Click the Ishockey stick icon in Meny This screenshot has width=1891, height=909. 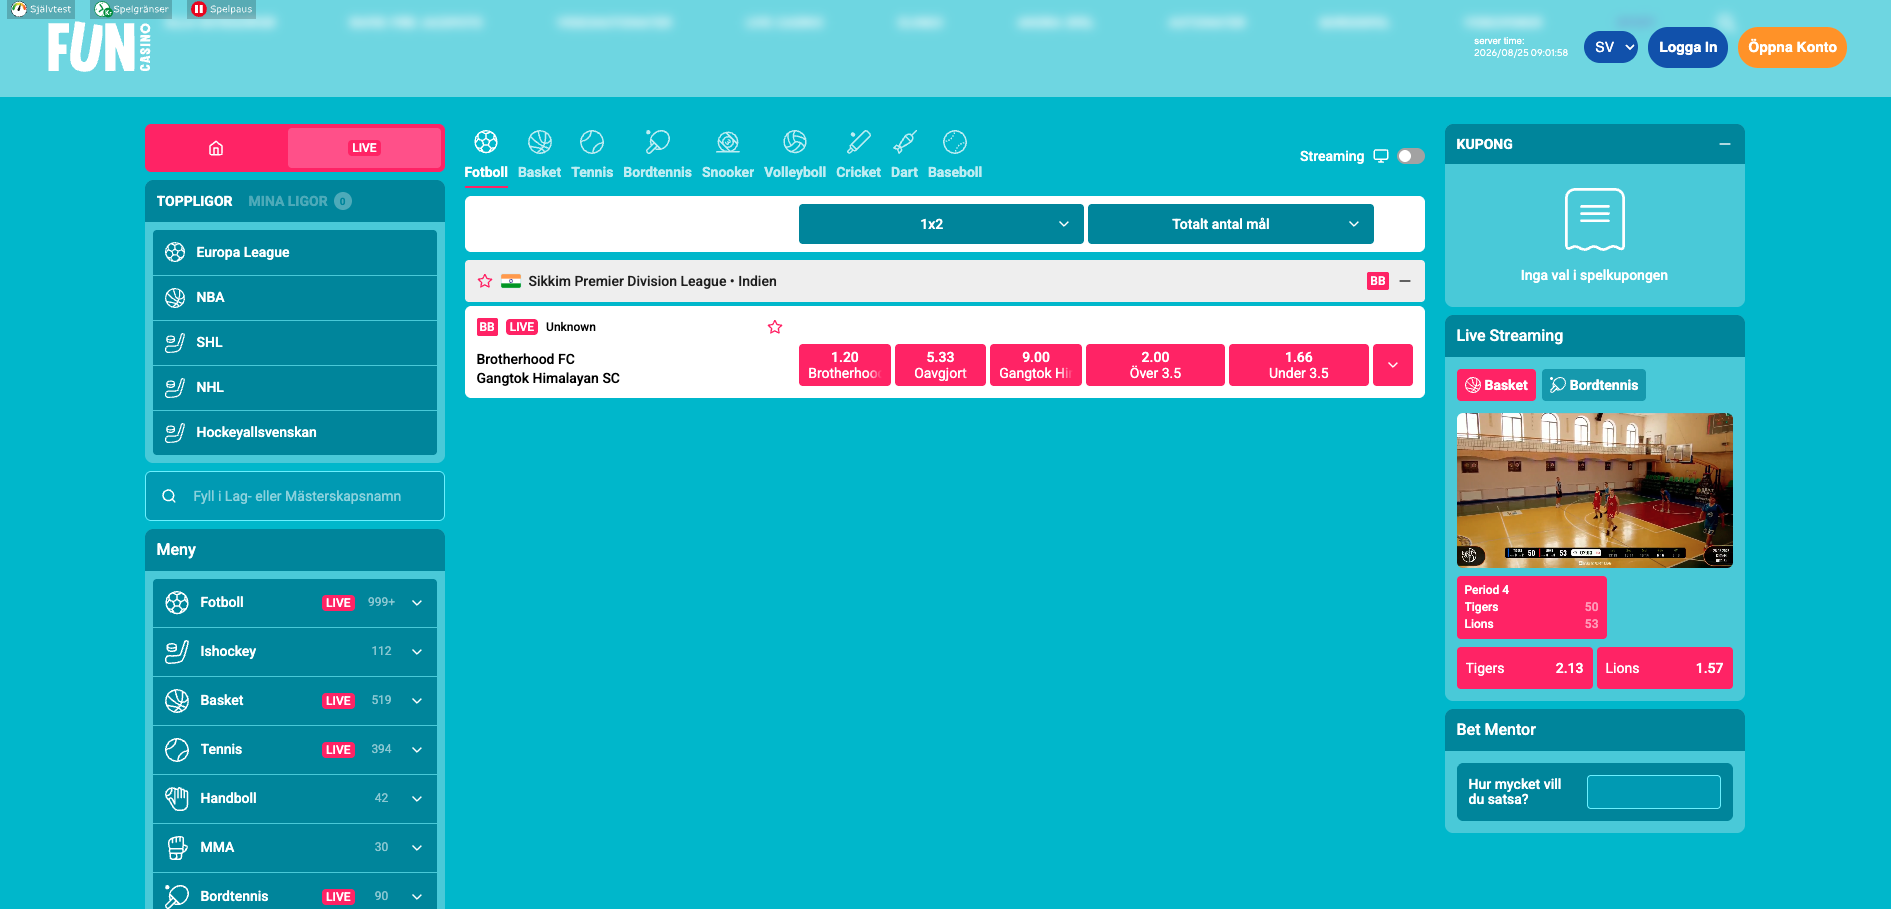coord(177,651)
